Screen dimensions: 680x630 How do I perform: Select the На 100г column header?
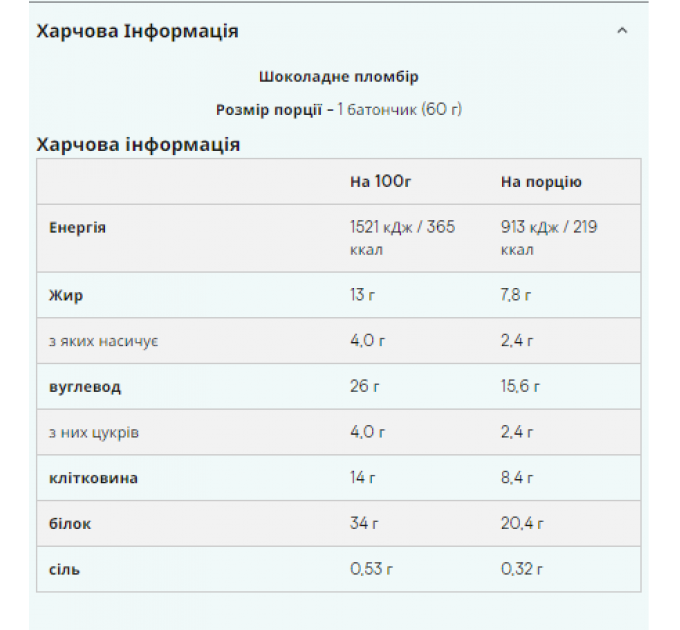point(380,182)
